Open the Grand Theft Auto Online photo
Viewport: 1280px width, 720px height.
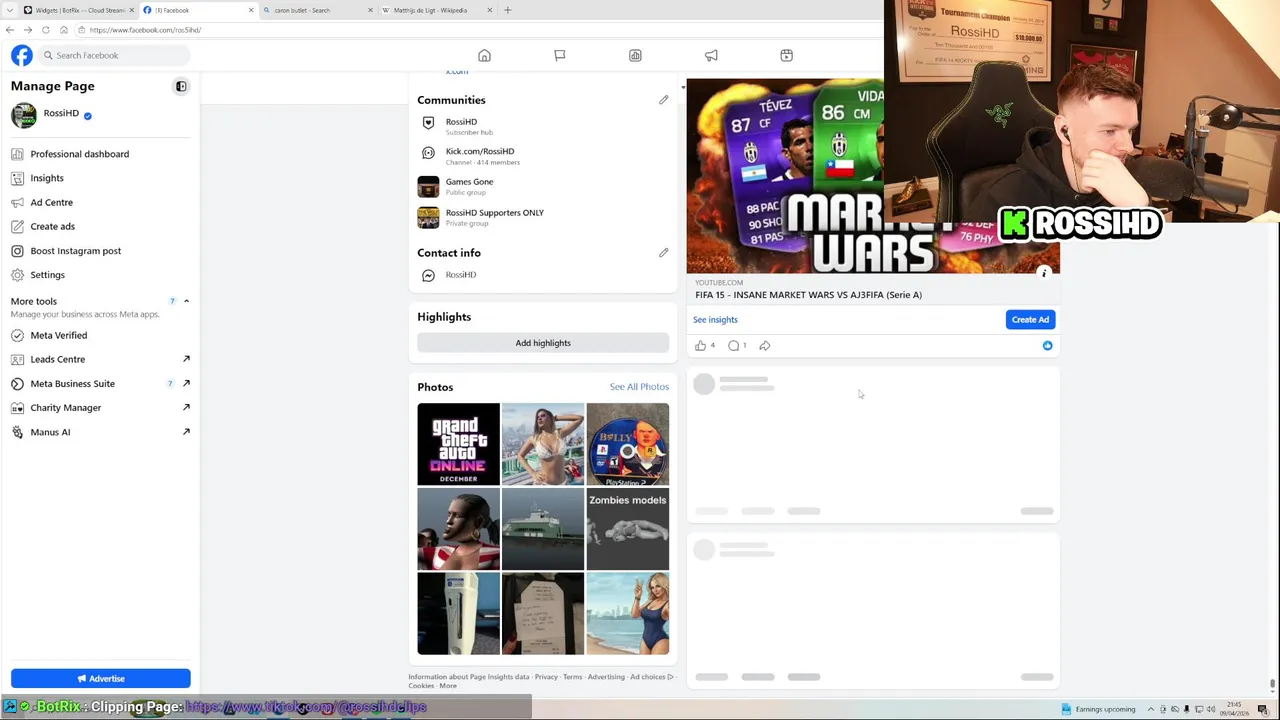click(x=458, y=444)
